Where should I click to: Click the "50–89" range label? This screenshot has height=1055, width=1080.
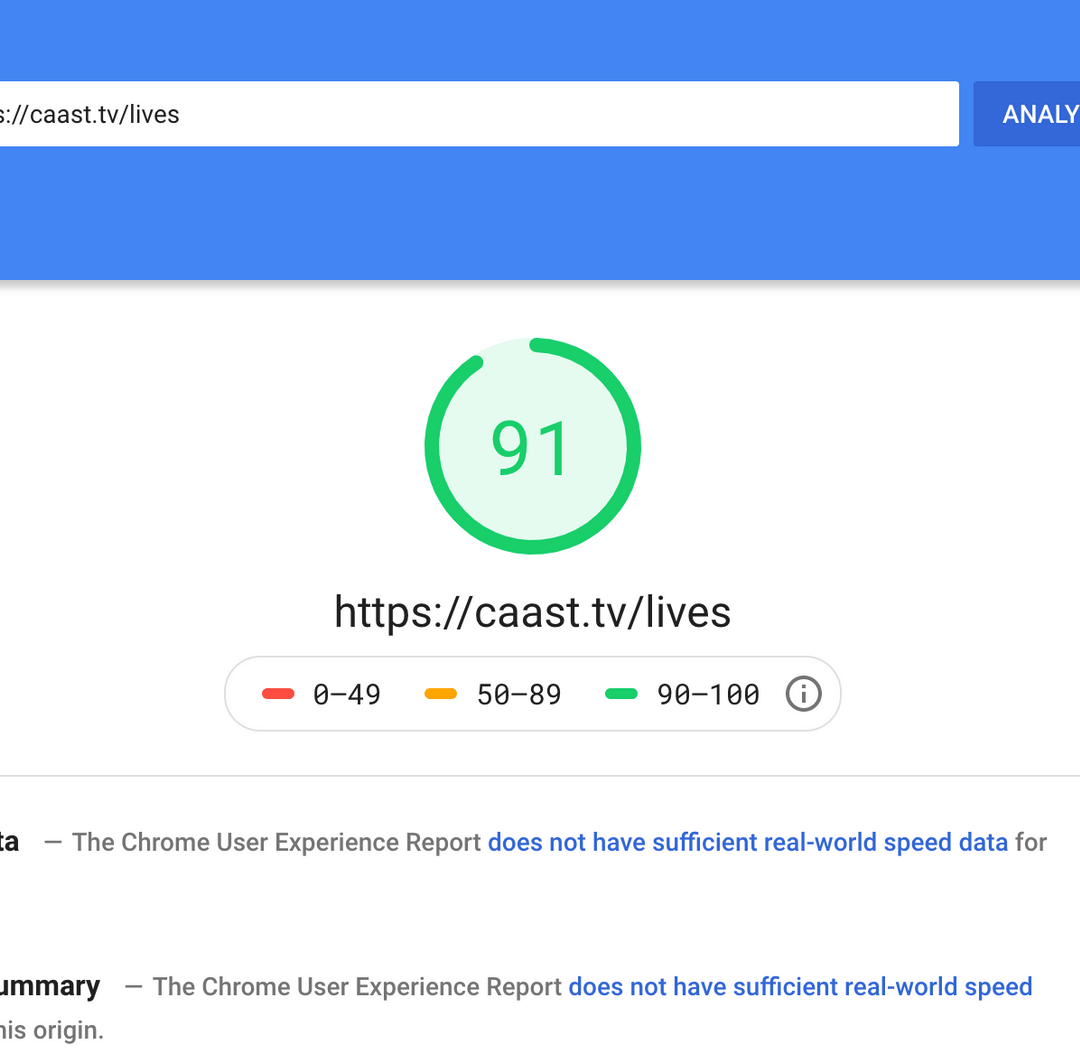[x=519, y=694]
